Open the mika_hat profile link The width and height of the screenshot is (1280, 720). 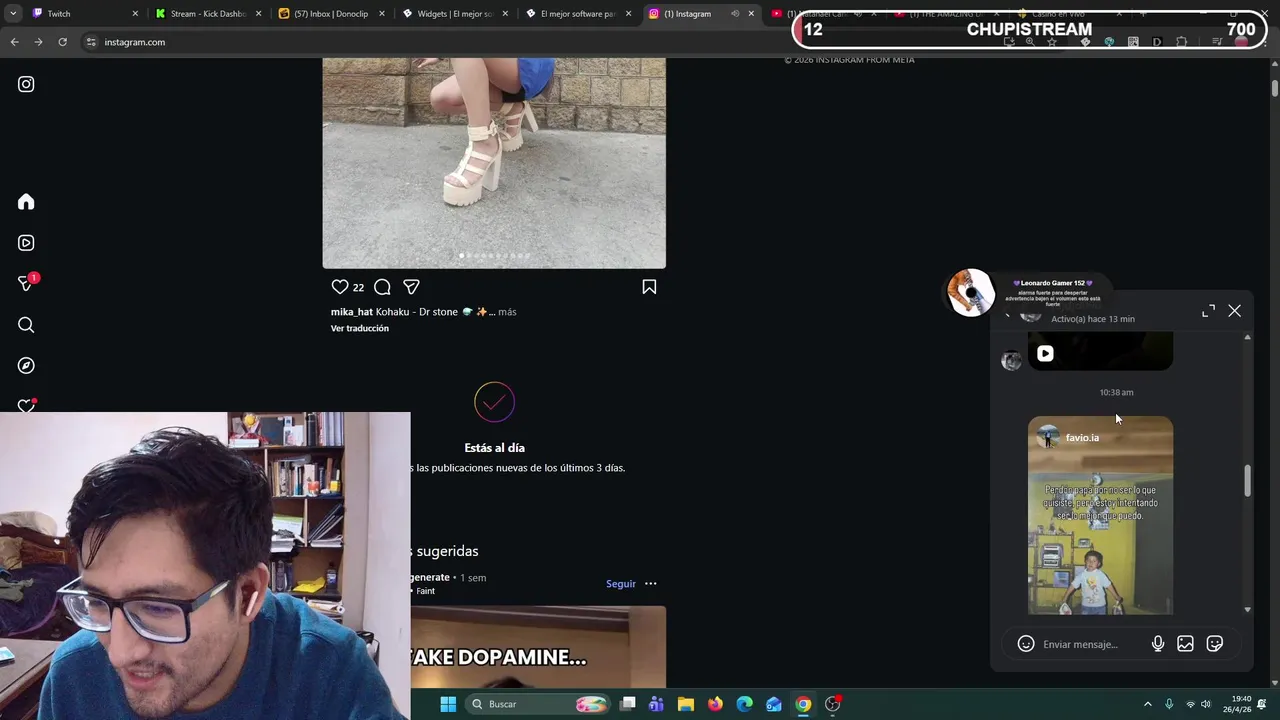[352, 312]
